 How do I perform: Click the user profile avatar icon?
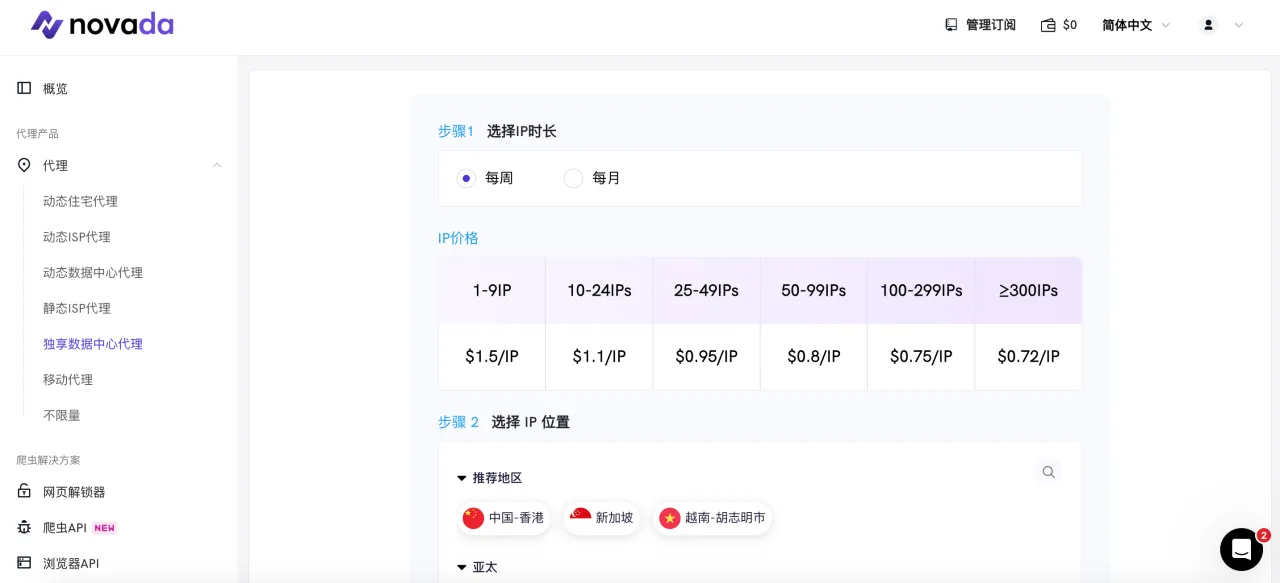pyautogui.click(x=1208, y=25)
